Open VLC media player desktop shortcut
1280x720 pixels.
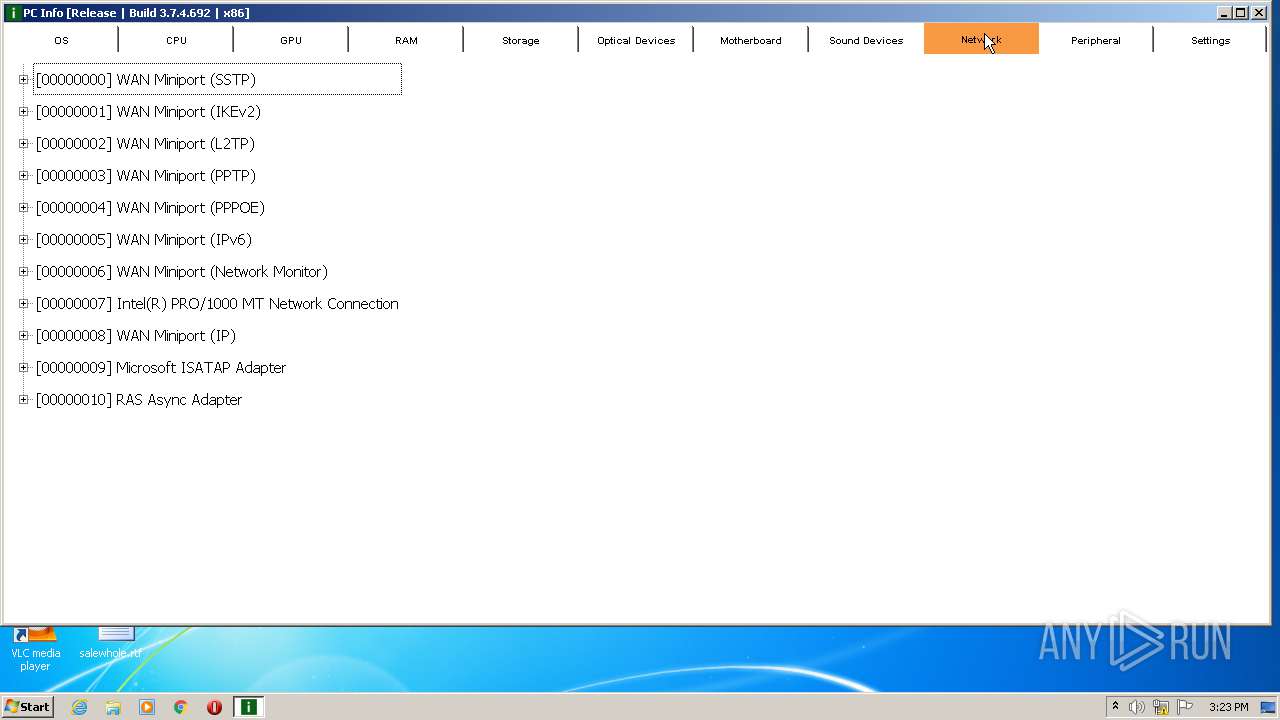tap(35, 650)
